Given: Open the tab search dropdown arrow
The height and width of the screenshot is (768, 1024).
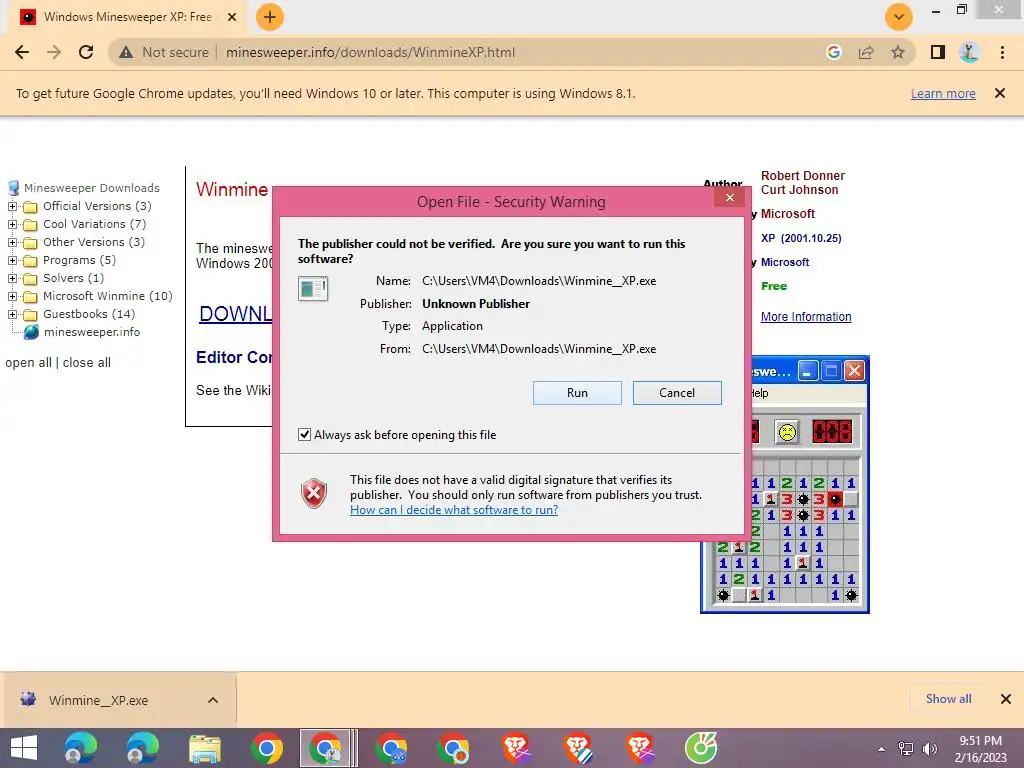Looking at the screenshot, I should point(899,17).
